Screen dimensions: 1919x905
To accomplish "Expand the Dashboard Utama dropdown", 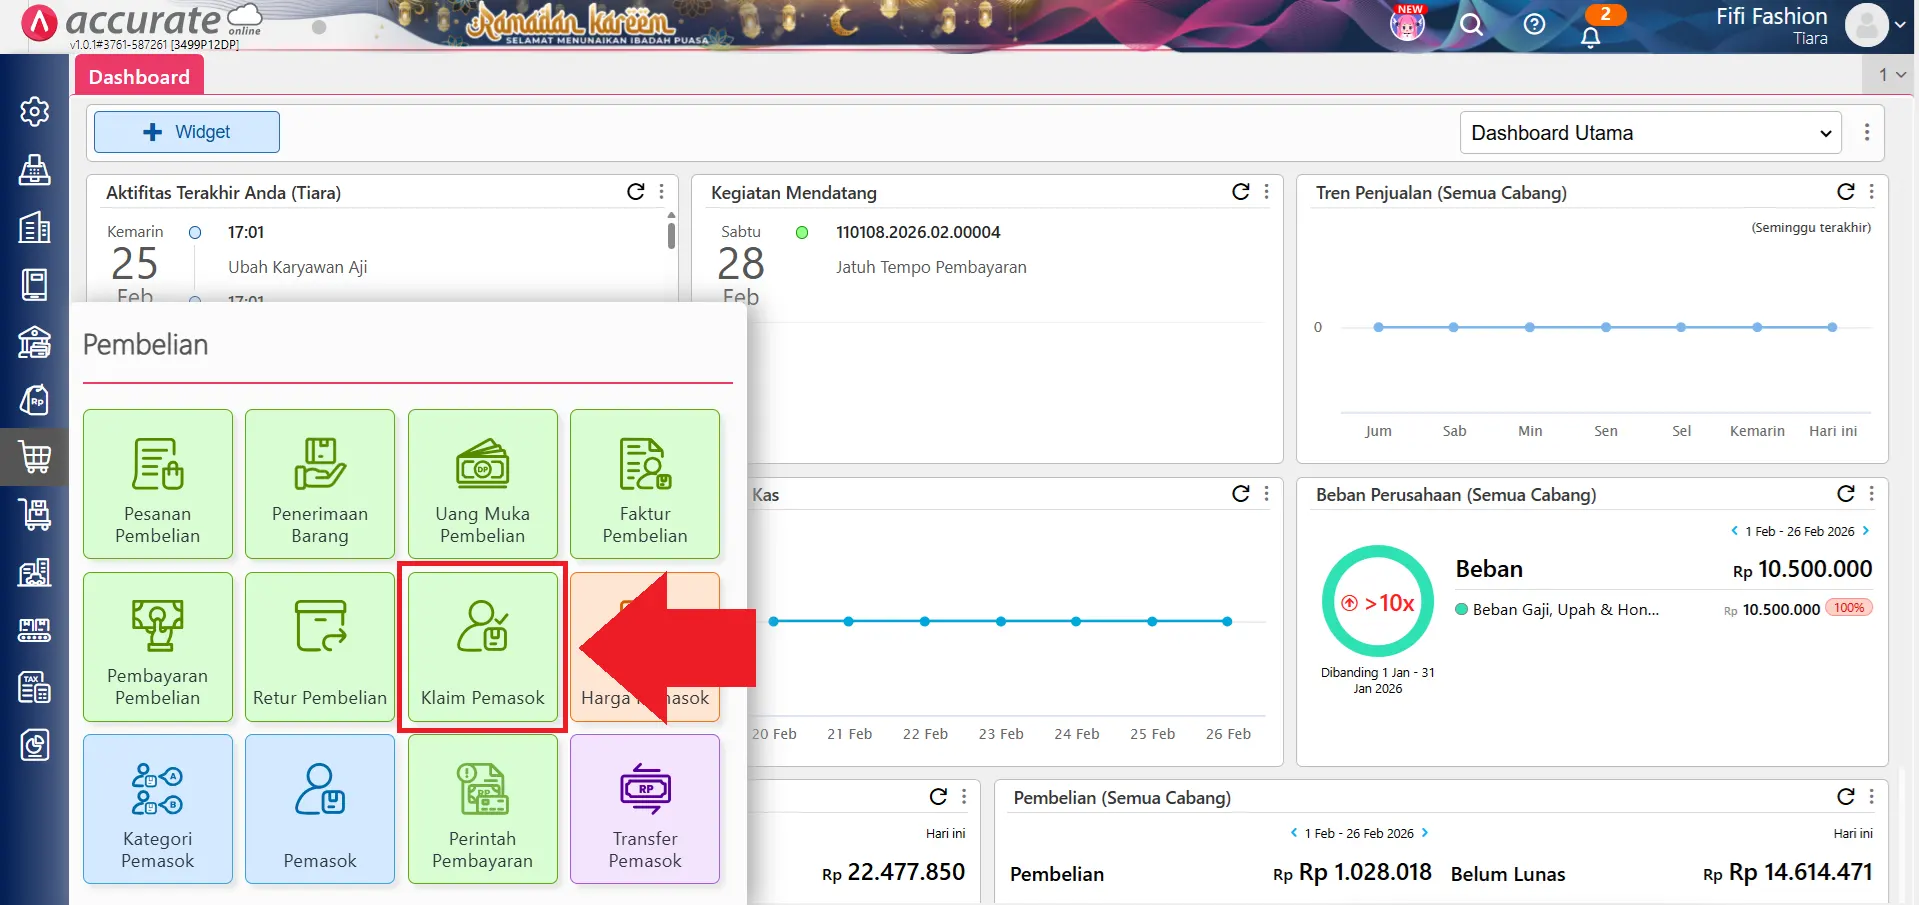I will click(x=1651, y=133).
